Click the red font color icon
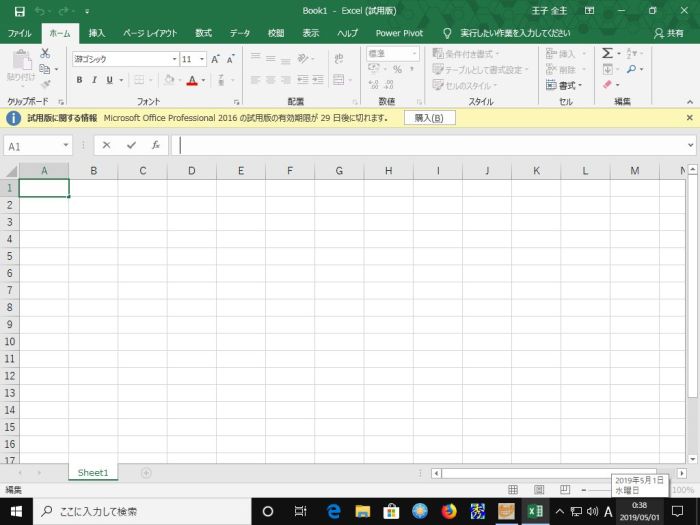Image resolution: width=700 pixels, height=525 pixels. tap(192, 80)
